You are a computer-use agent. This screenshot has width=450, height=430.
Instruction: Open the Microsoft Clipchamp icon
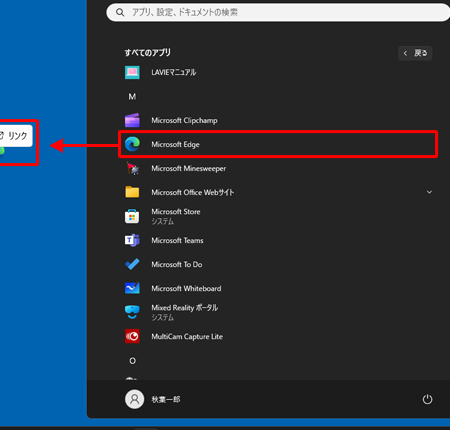point(132,120)
